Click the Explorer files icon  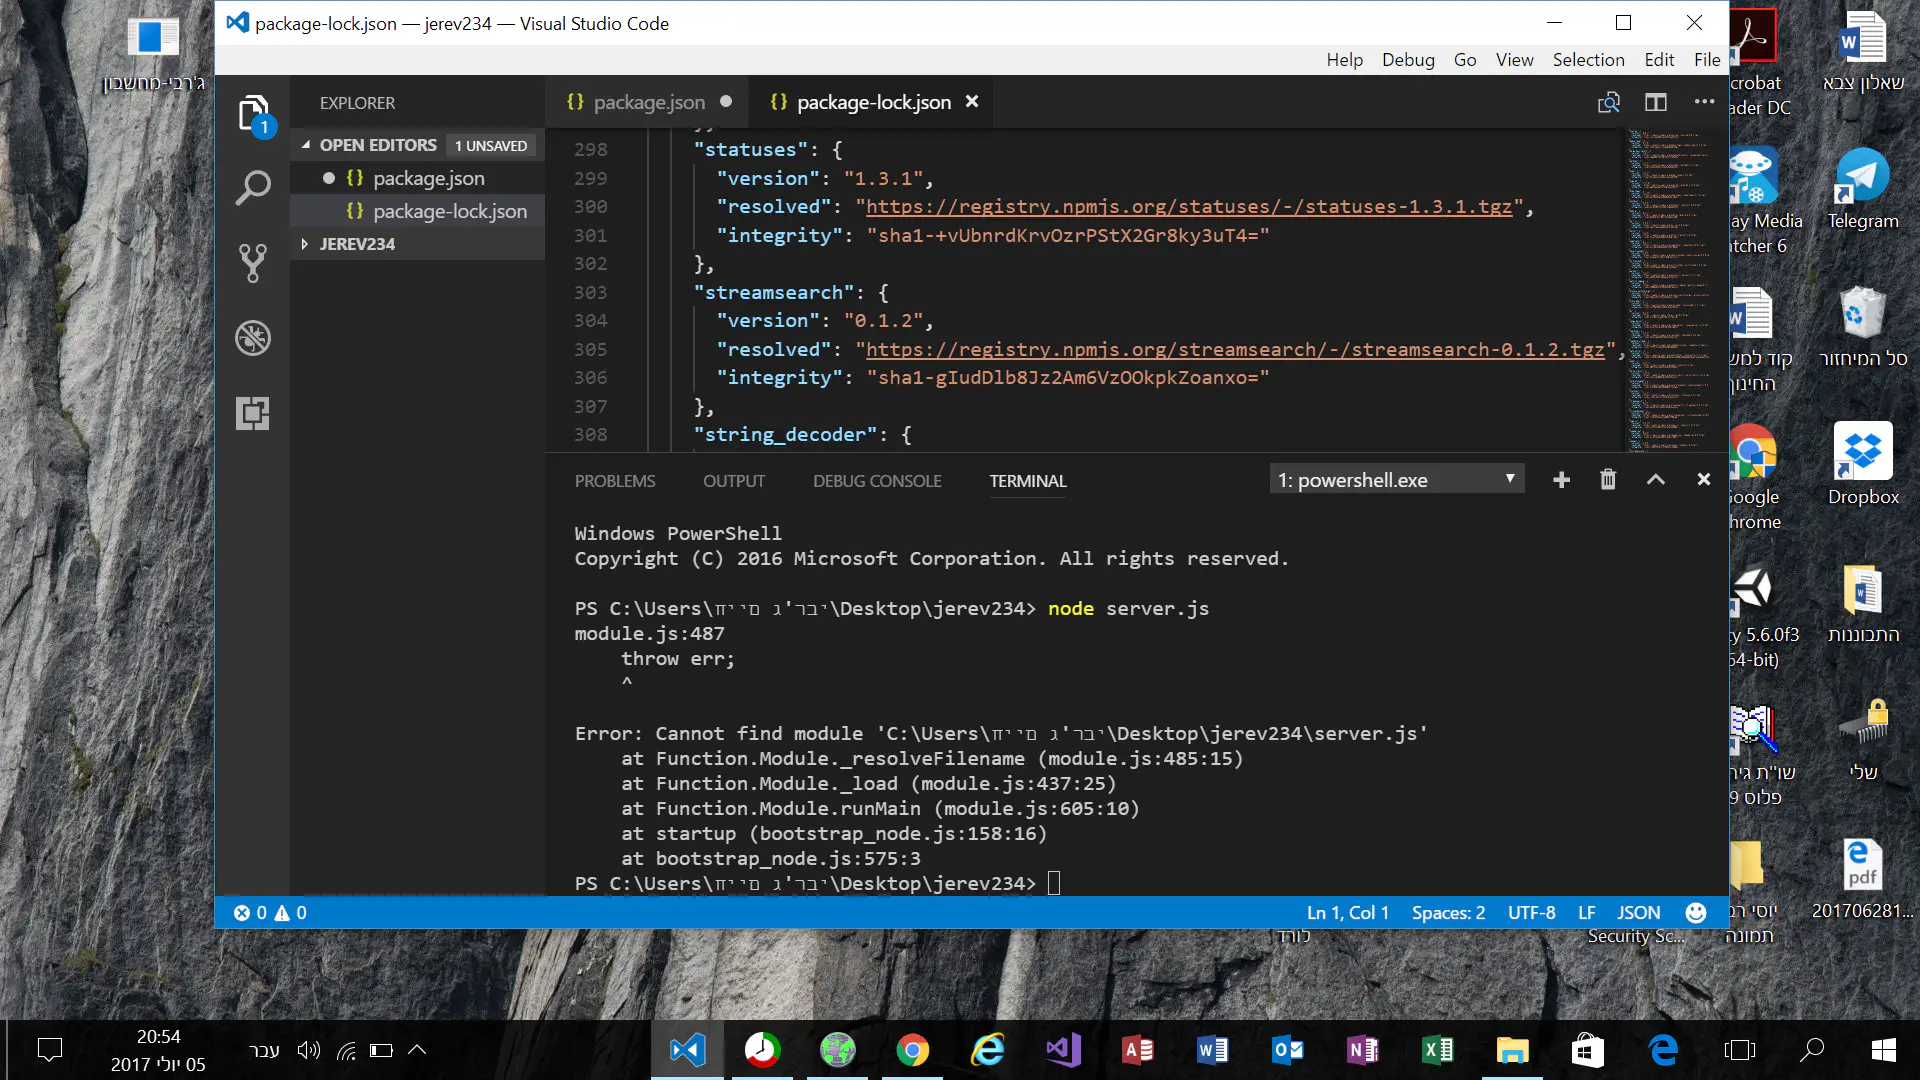[253, 113]
